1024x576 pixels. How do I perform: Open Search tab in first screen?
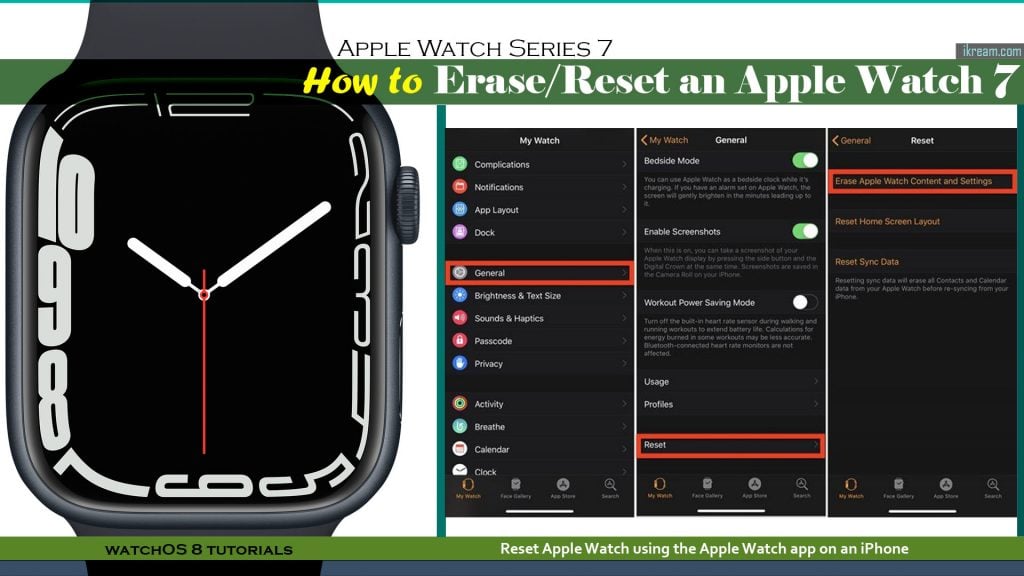click(610, 488)
